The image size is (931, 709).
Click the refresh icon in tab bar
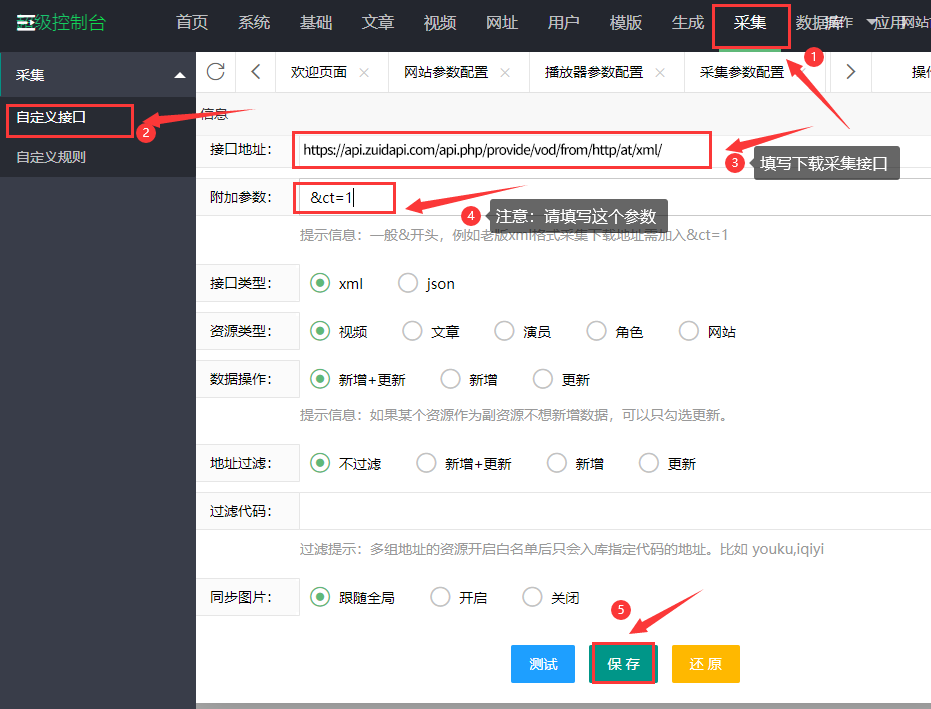point(215,71)
